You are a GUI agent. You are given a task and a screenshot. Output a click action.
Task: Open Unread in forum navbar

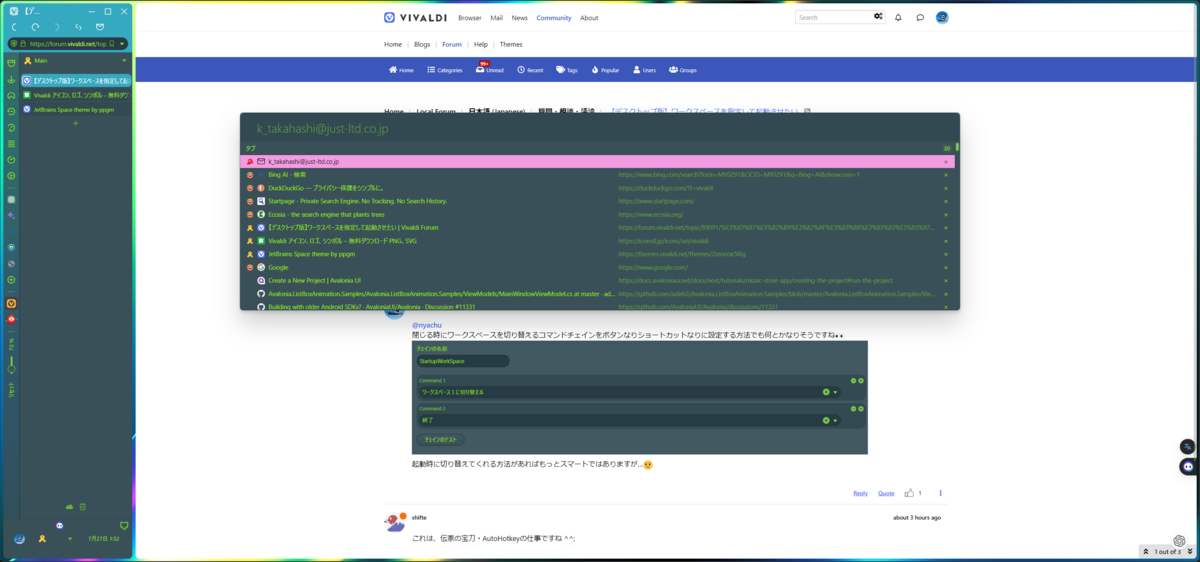coord(490,69)
